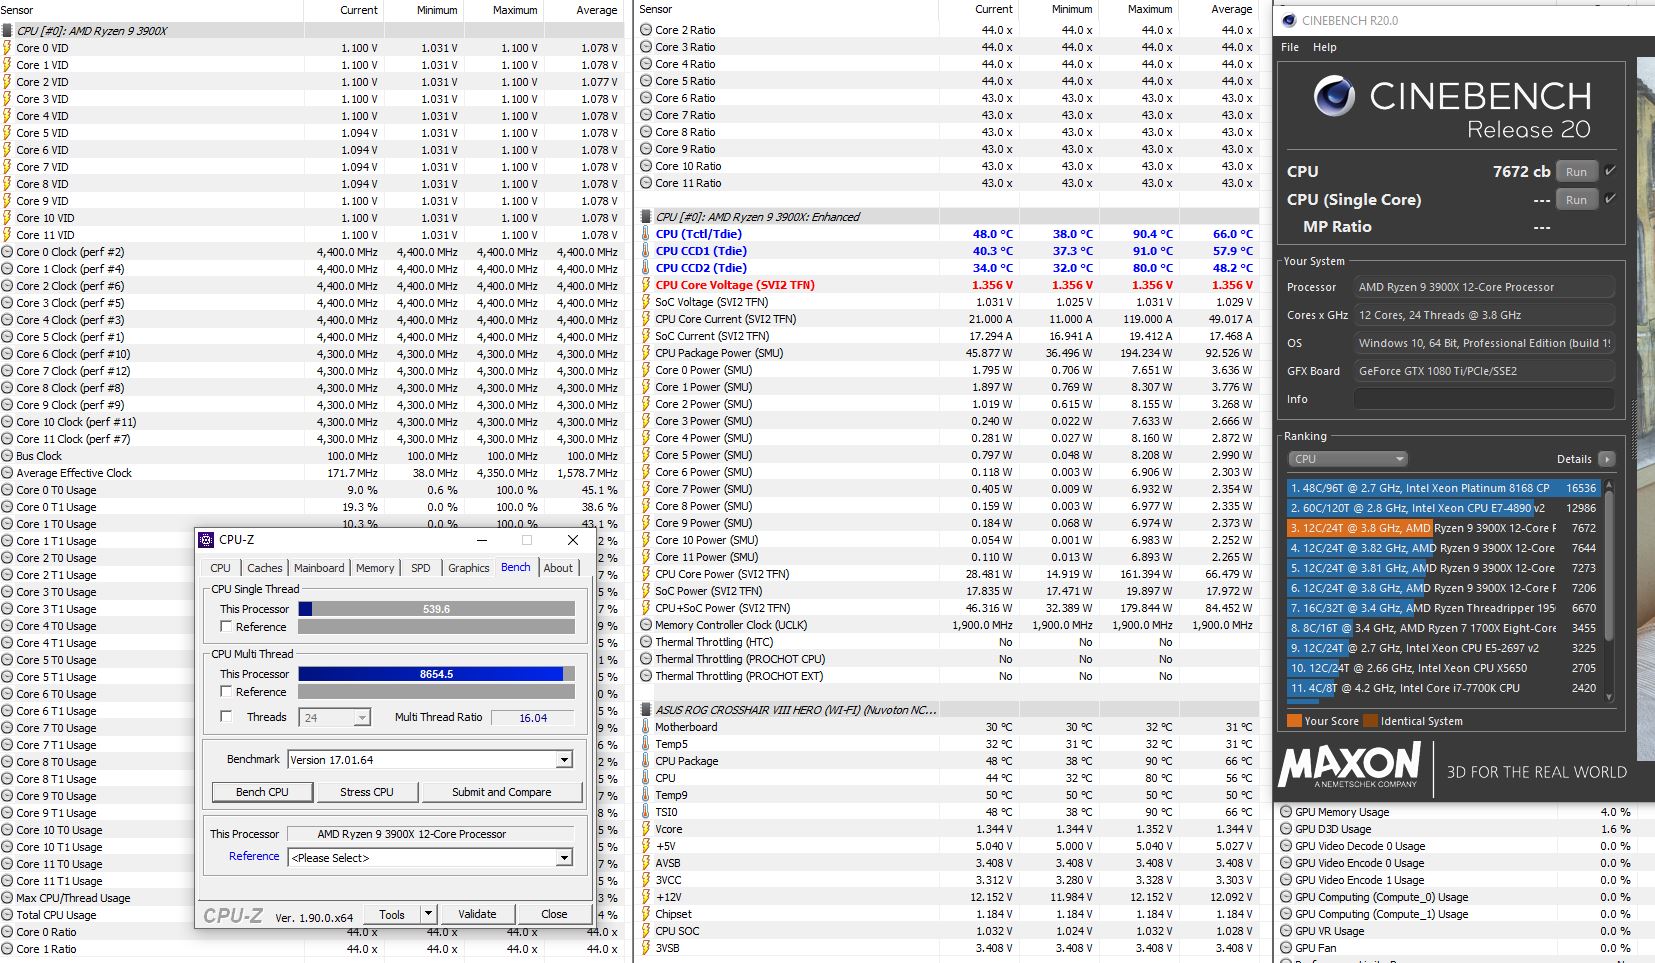Click the Bench CPU button
The height and width of the screenshot is (963, 1655).
click(262, 792)
